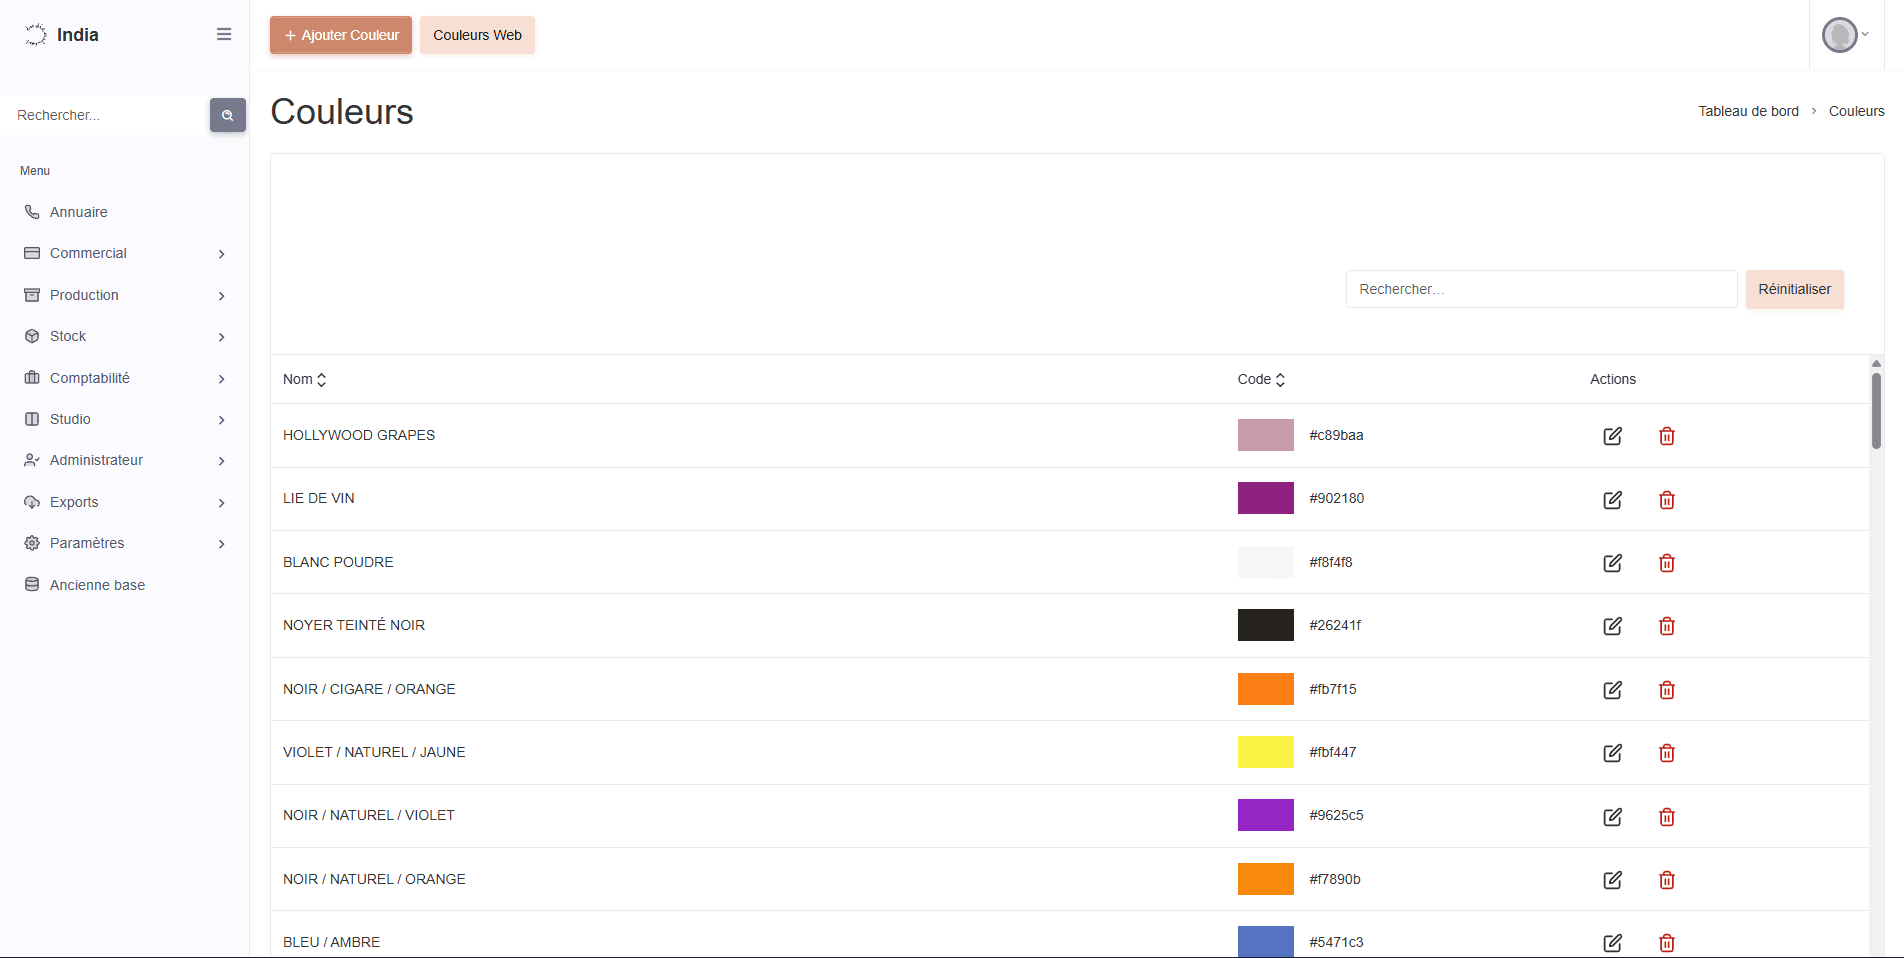Click the Annuaire phone icon
The image size is (1904, 958).
32,212
